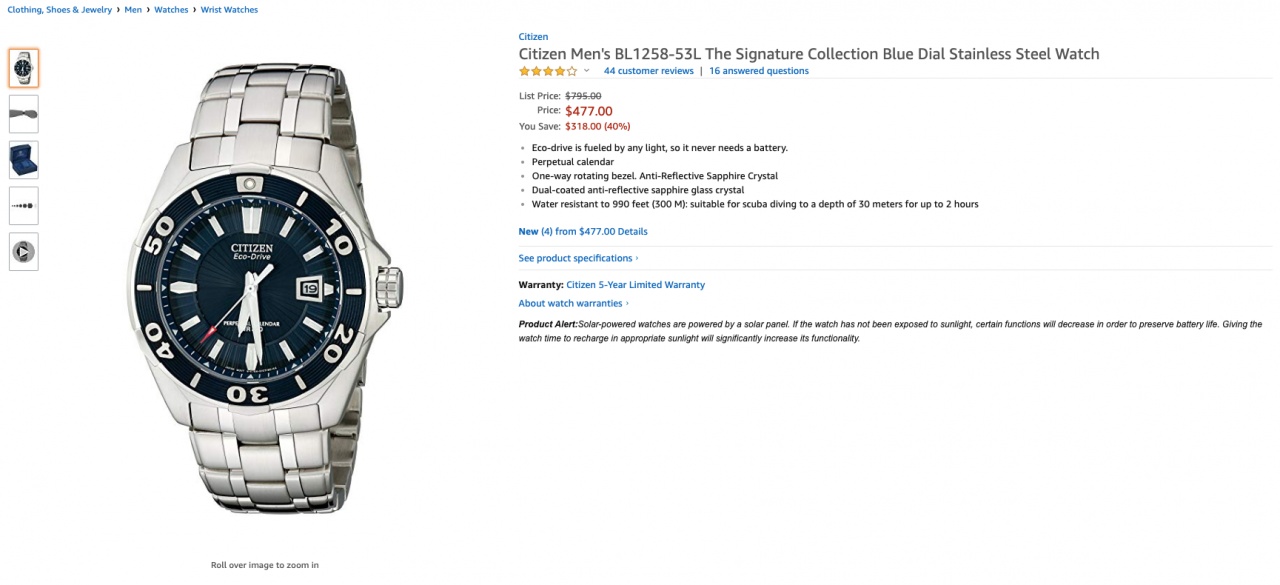Expand About watch warranties
Screen dimensions: 1280x585
573,303
